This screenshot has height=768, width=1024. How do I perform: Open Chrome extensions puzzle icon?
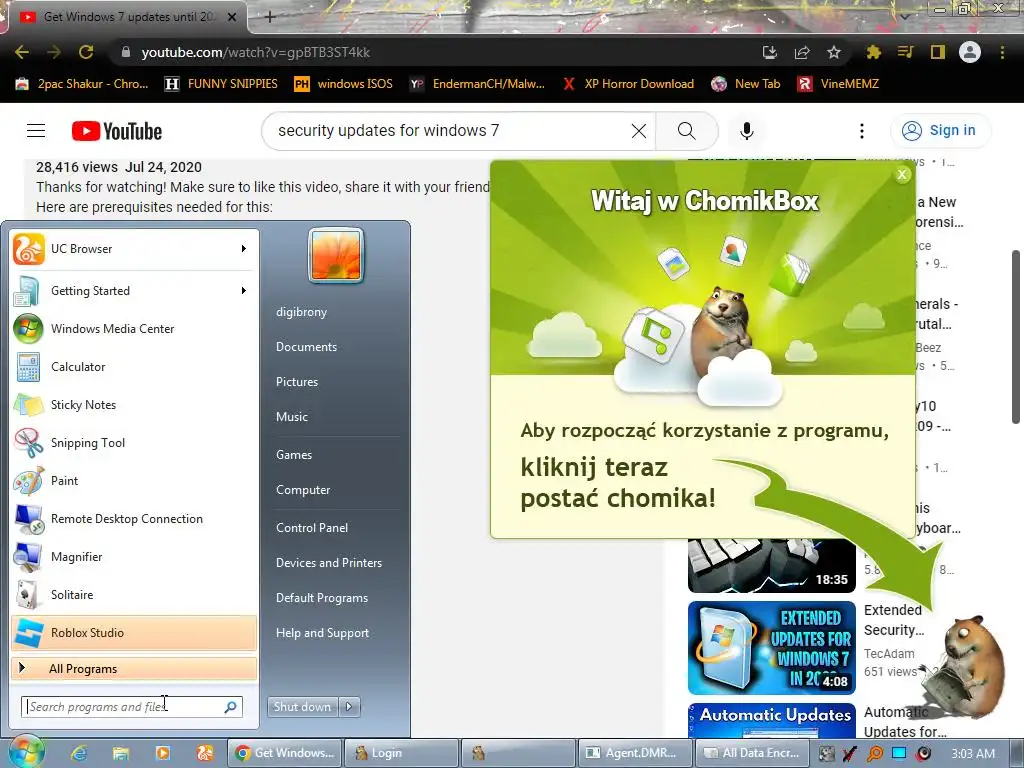click(874, 52)
